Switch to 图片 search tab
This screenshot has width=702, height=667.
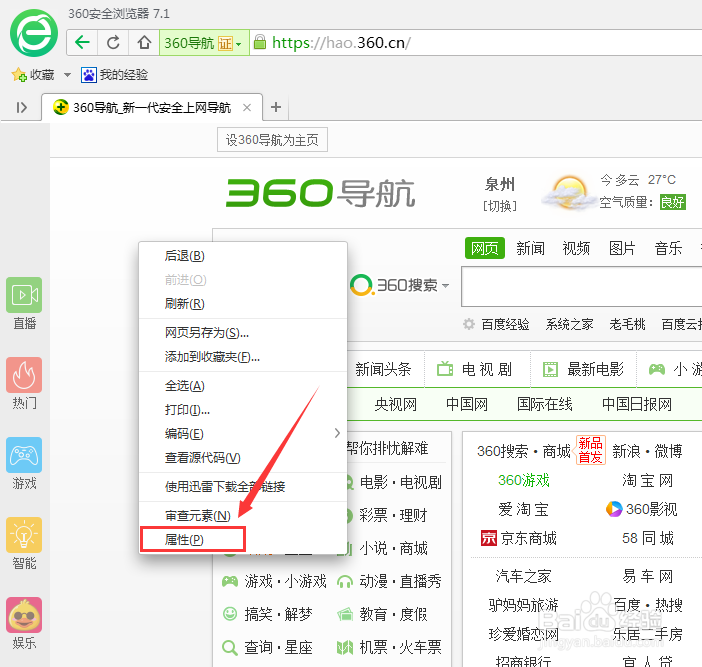tap(622, 248)
